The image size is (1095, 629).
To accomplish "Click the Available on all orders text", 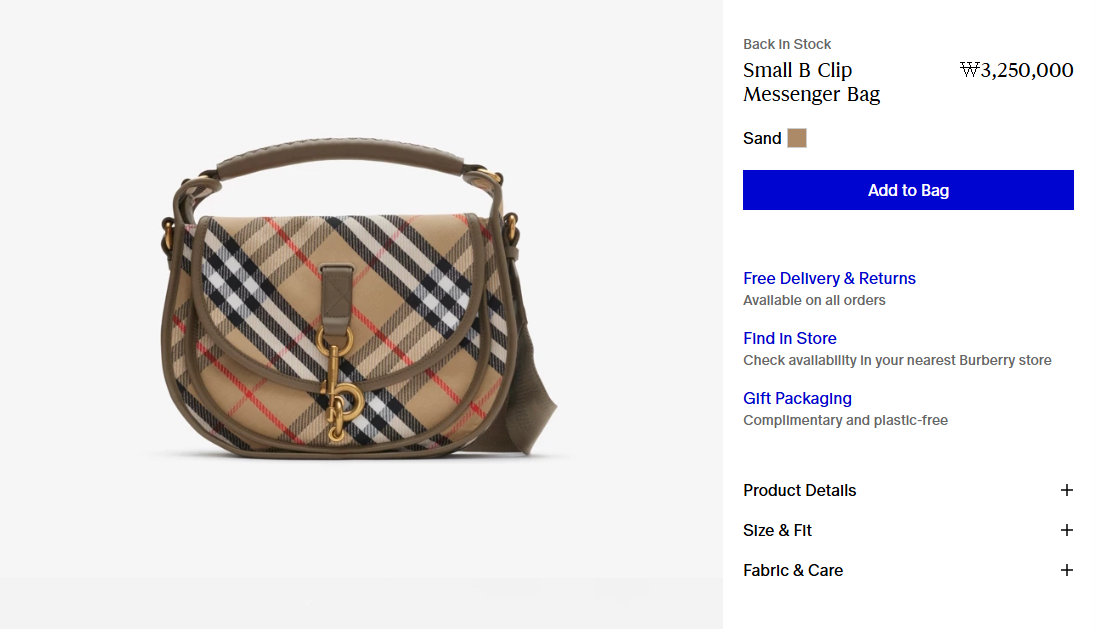I will (814, 300).
